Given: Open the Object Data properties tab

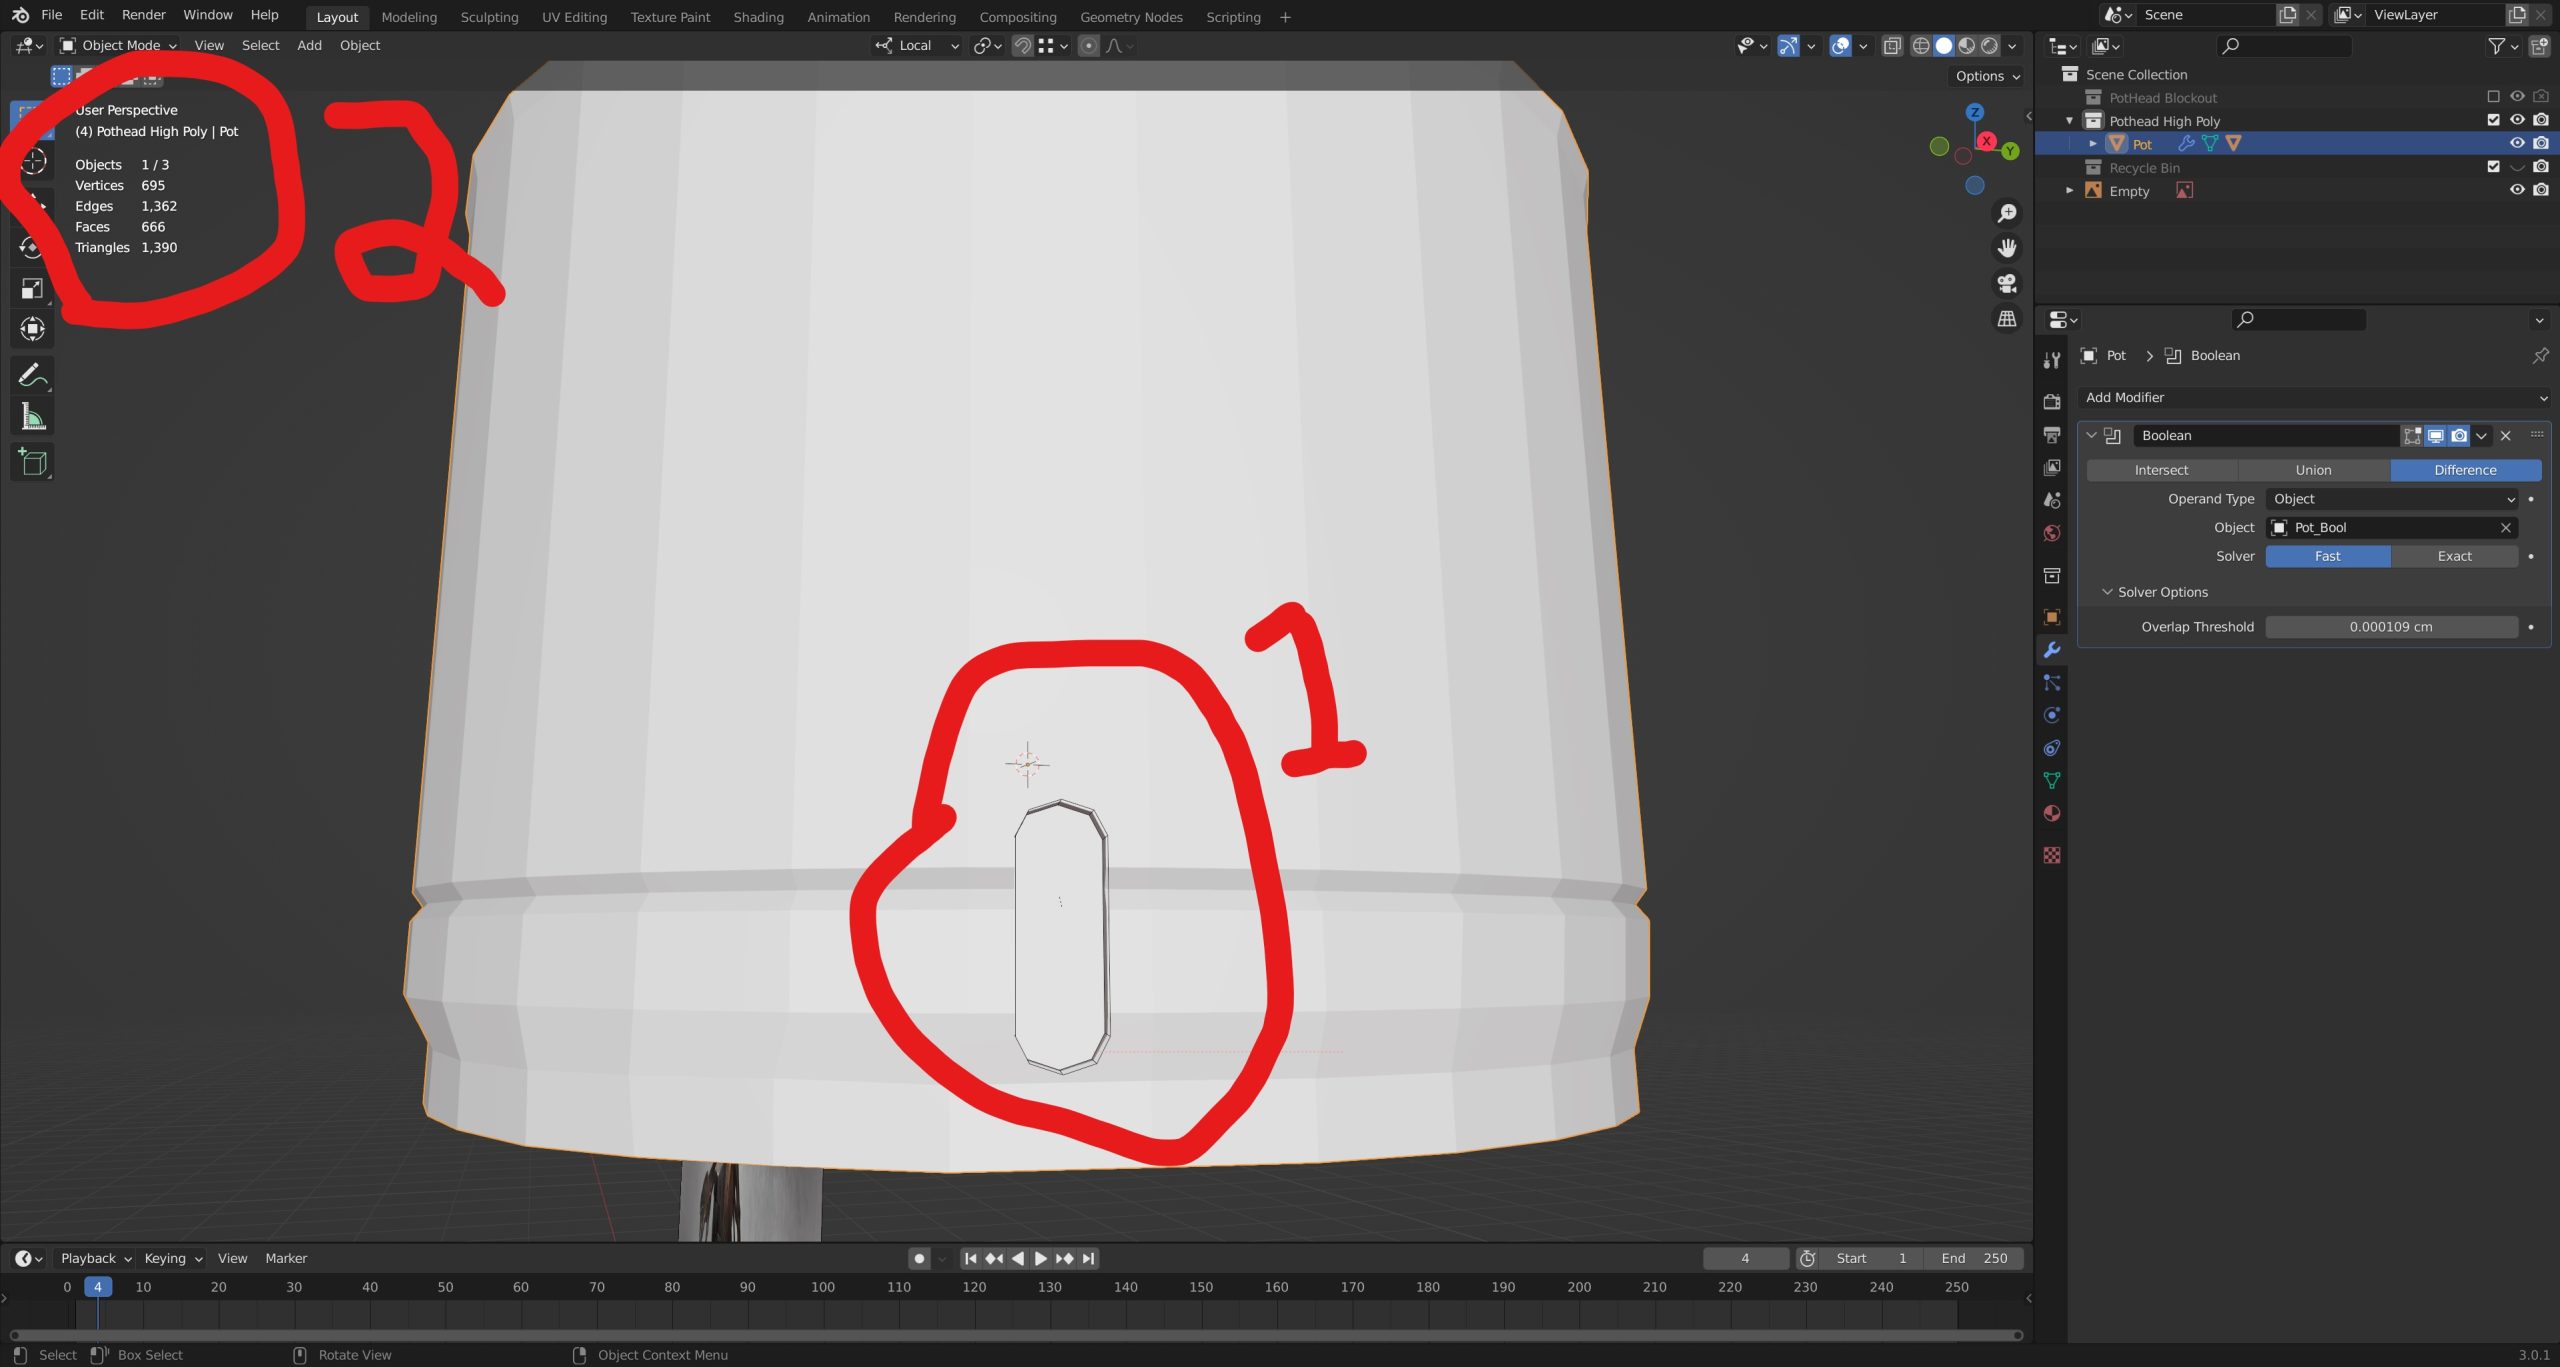Looking at the screenshot, I should (2052, 780).
